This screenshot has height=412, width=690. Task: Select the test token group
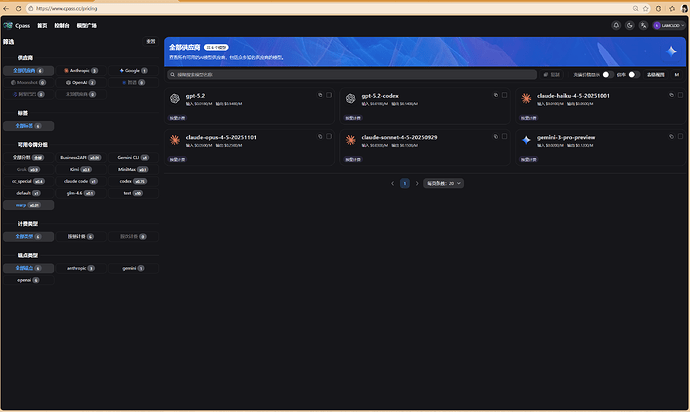click(133, 193)
